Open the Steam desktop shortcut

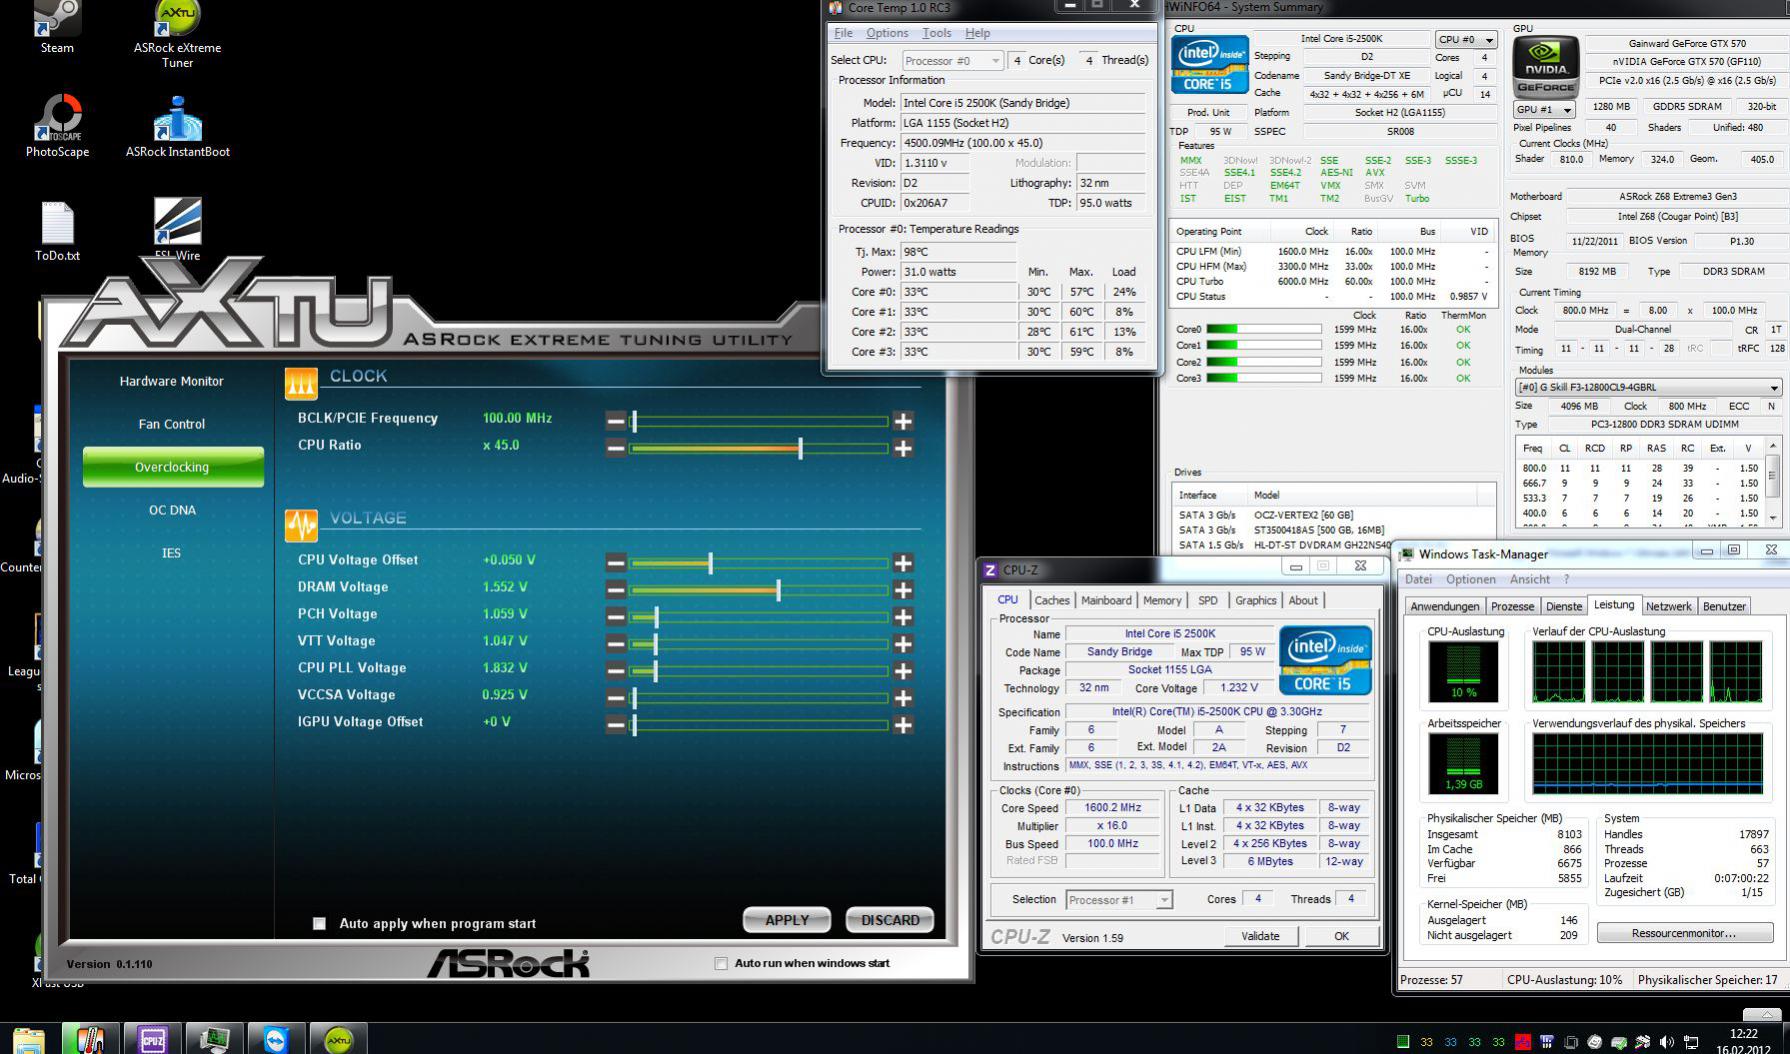(57, 27)
